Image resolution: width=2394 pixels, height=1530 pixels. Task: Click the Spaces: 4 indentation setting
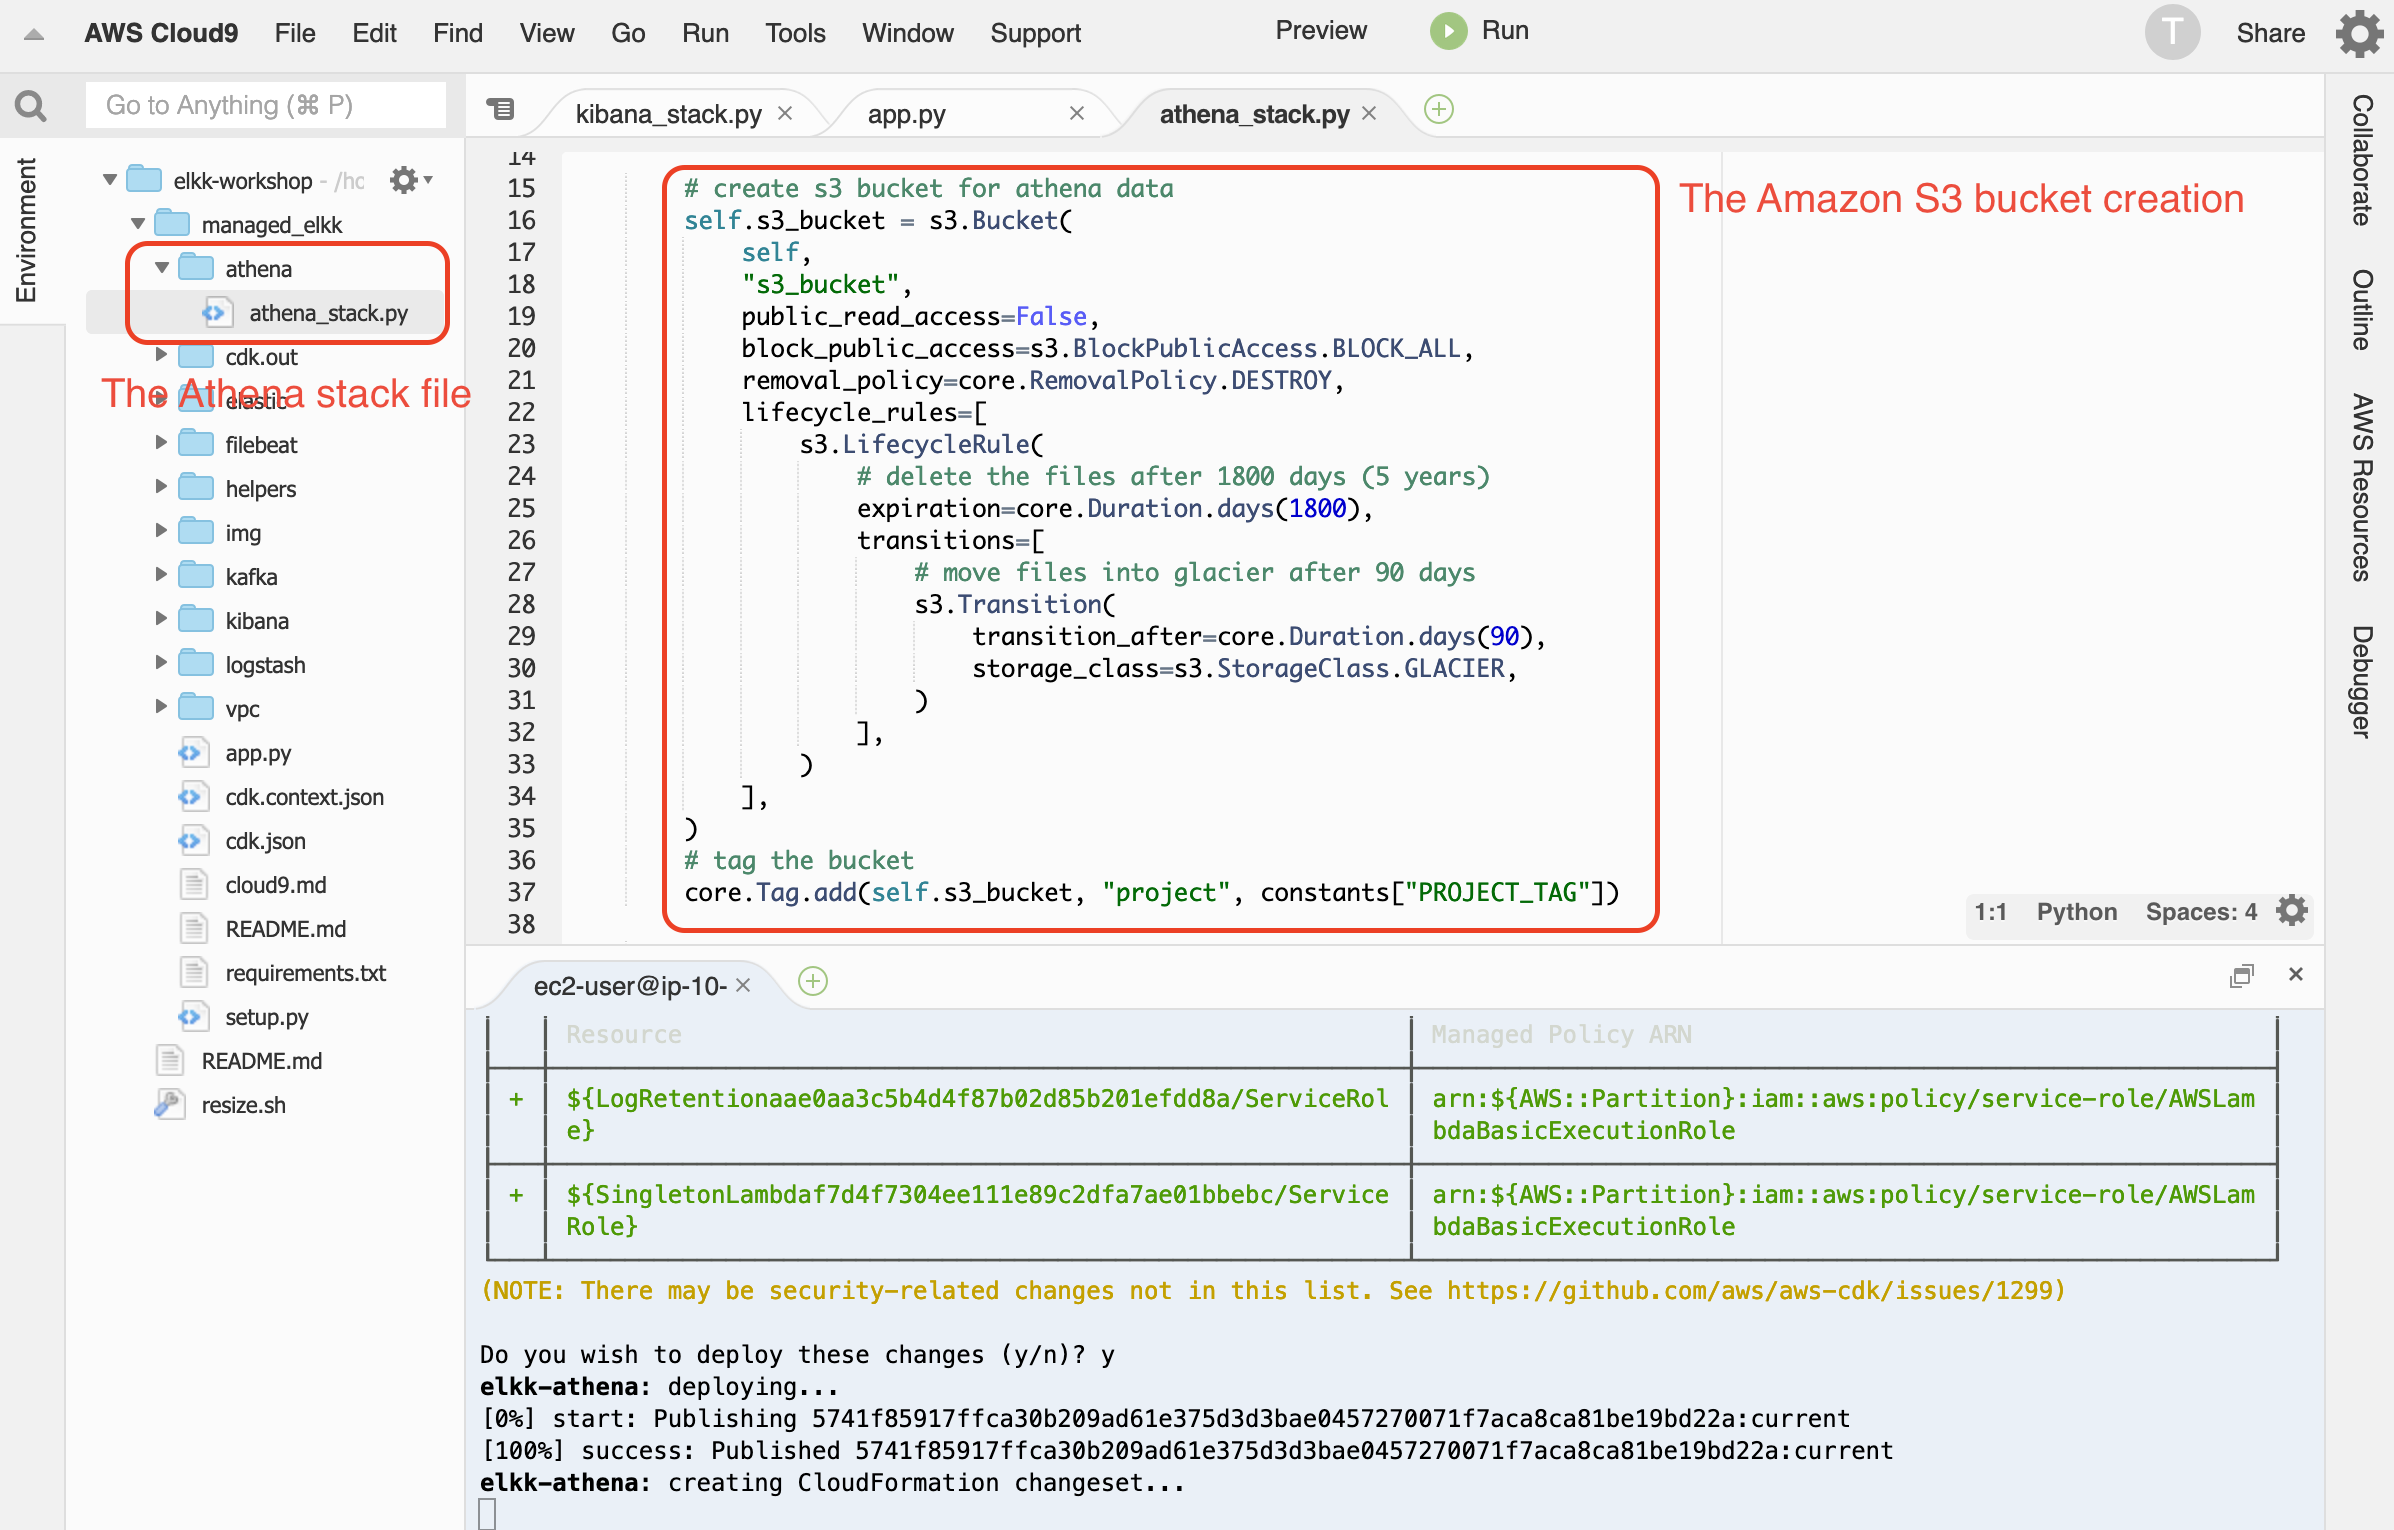click(x=2201, y=911)
